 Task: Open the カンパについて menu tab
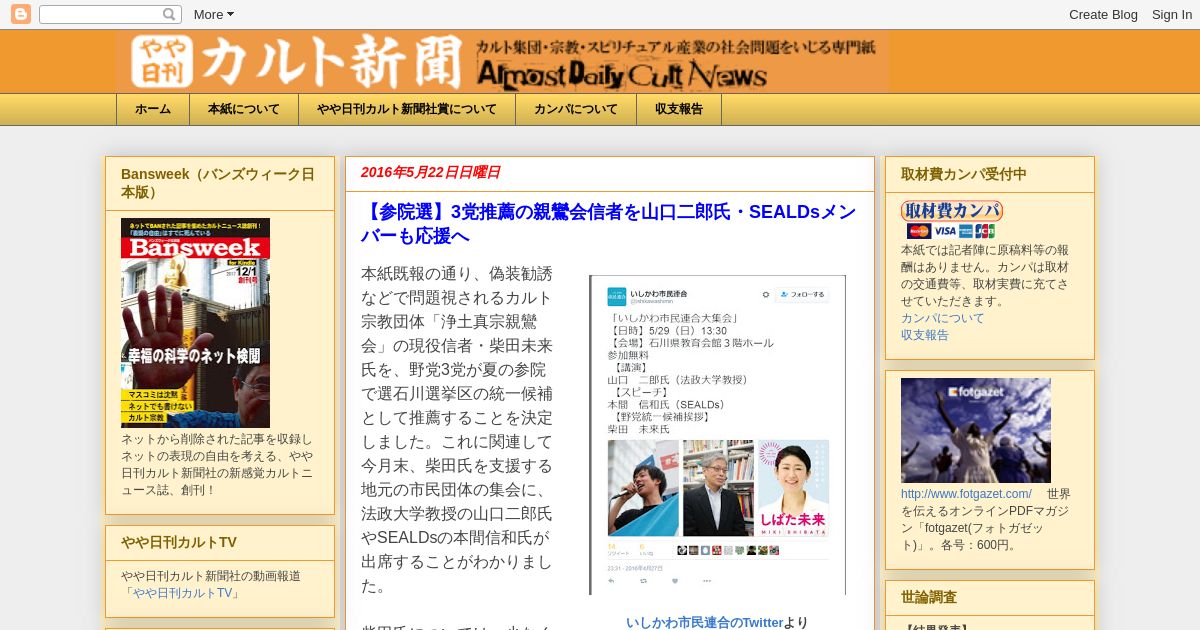[576, 109]
